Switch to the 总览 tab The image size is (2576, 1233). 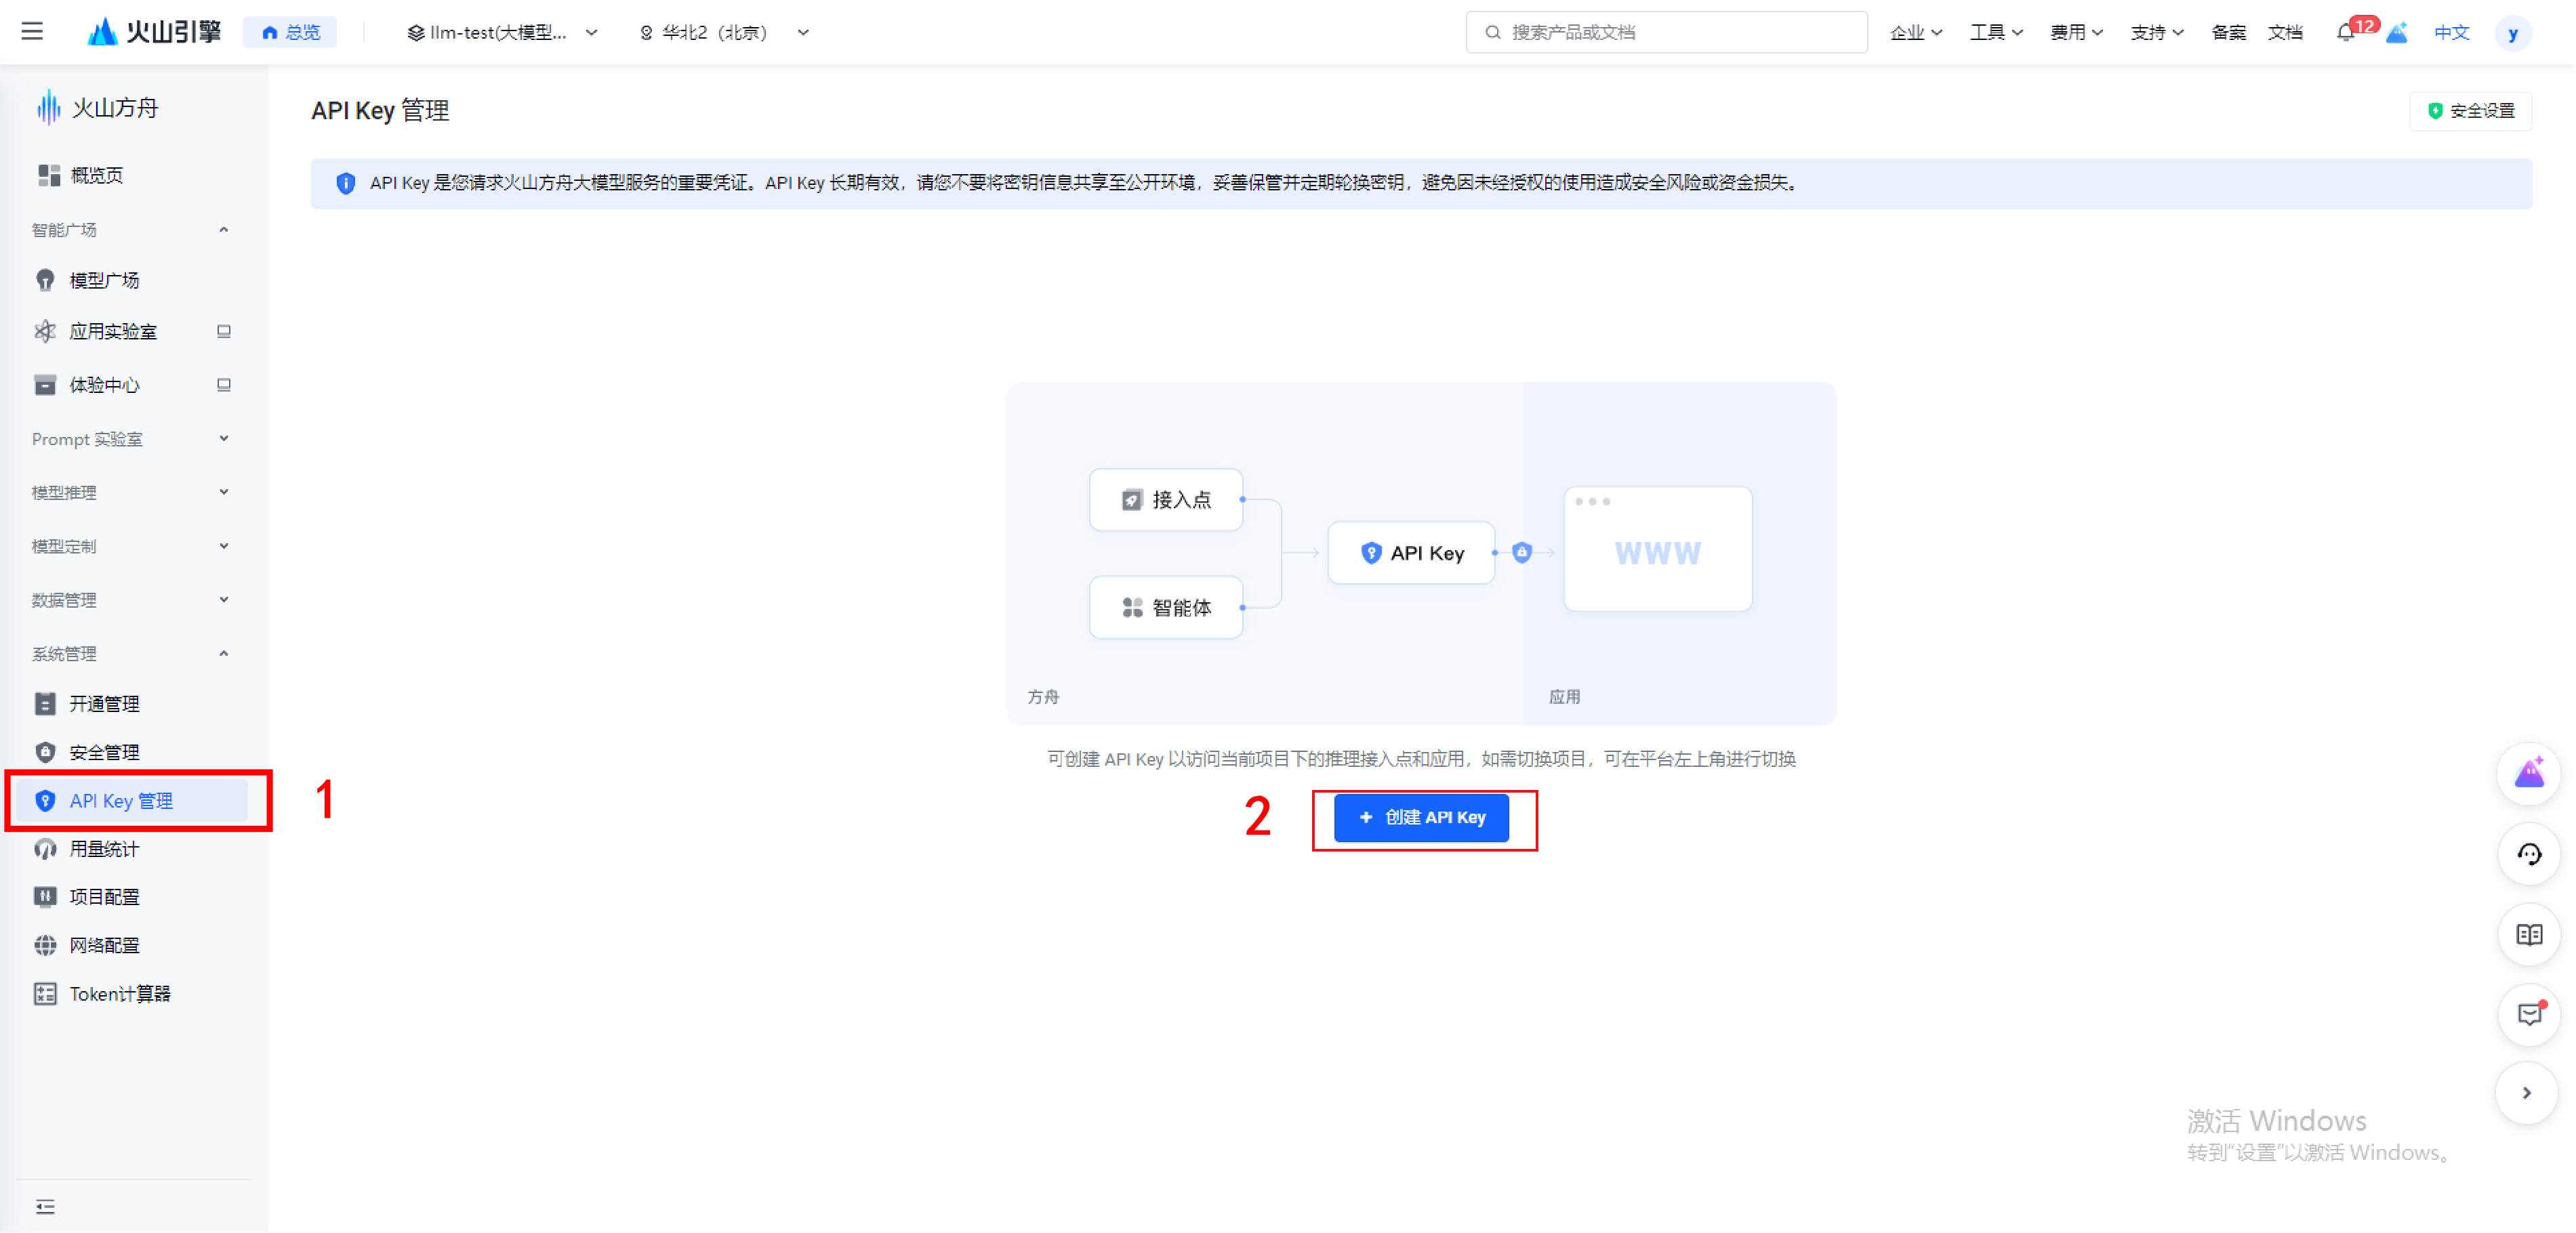click(290, 31)
